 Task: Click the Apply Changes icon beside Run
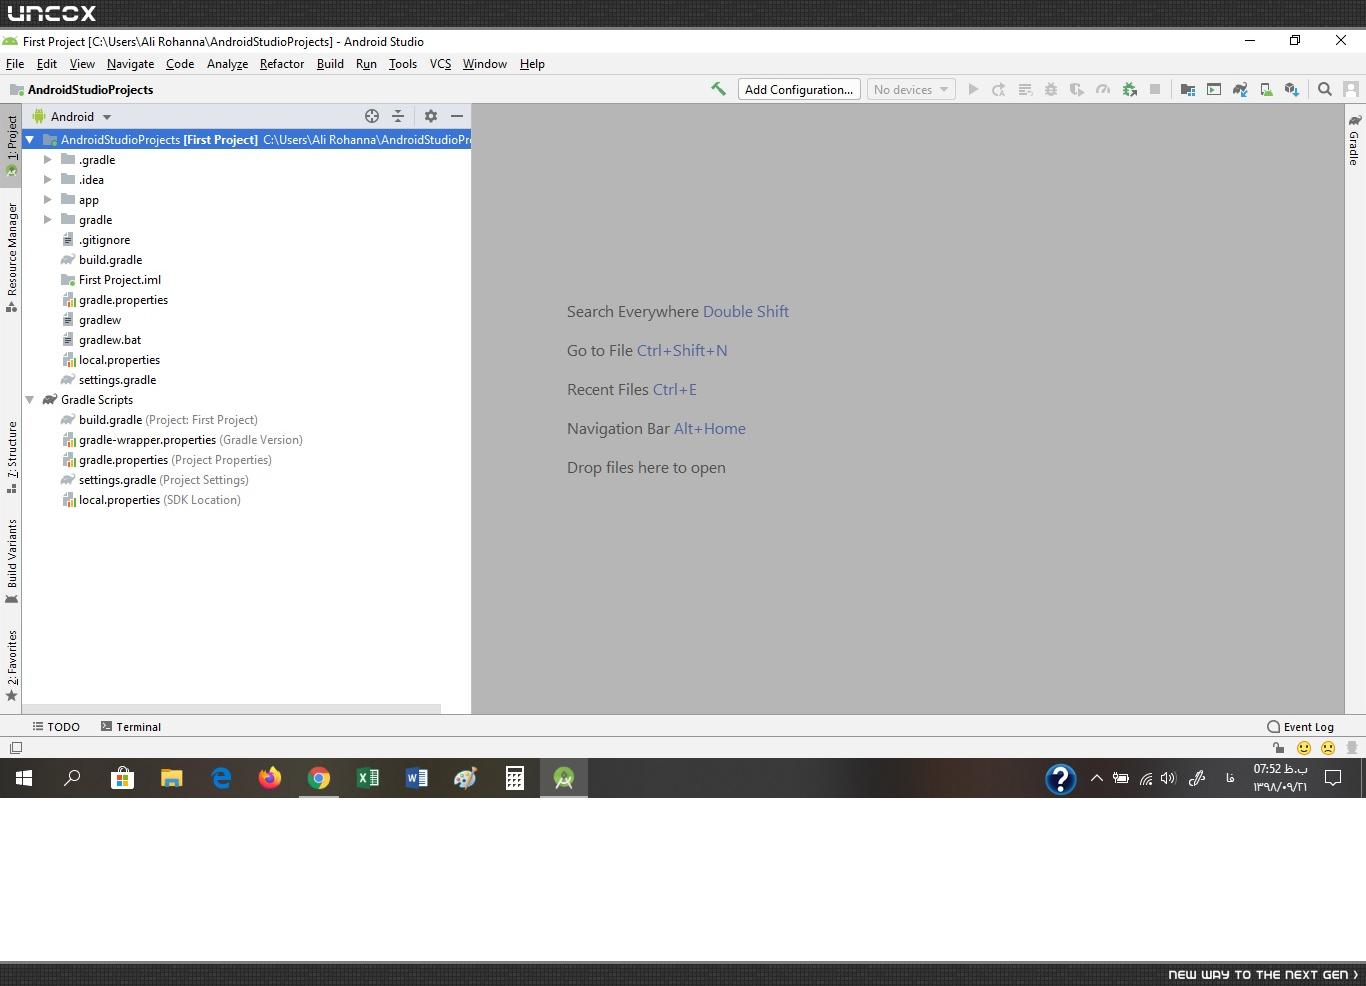pyautogui.click(x=999, y=89)
